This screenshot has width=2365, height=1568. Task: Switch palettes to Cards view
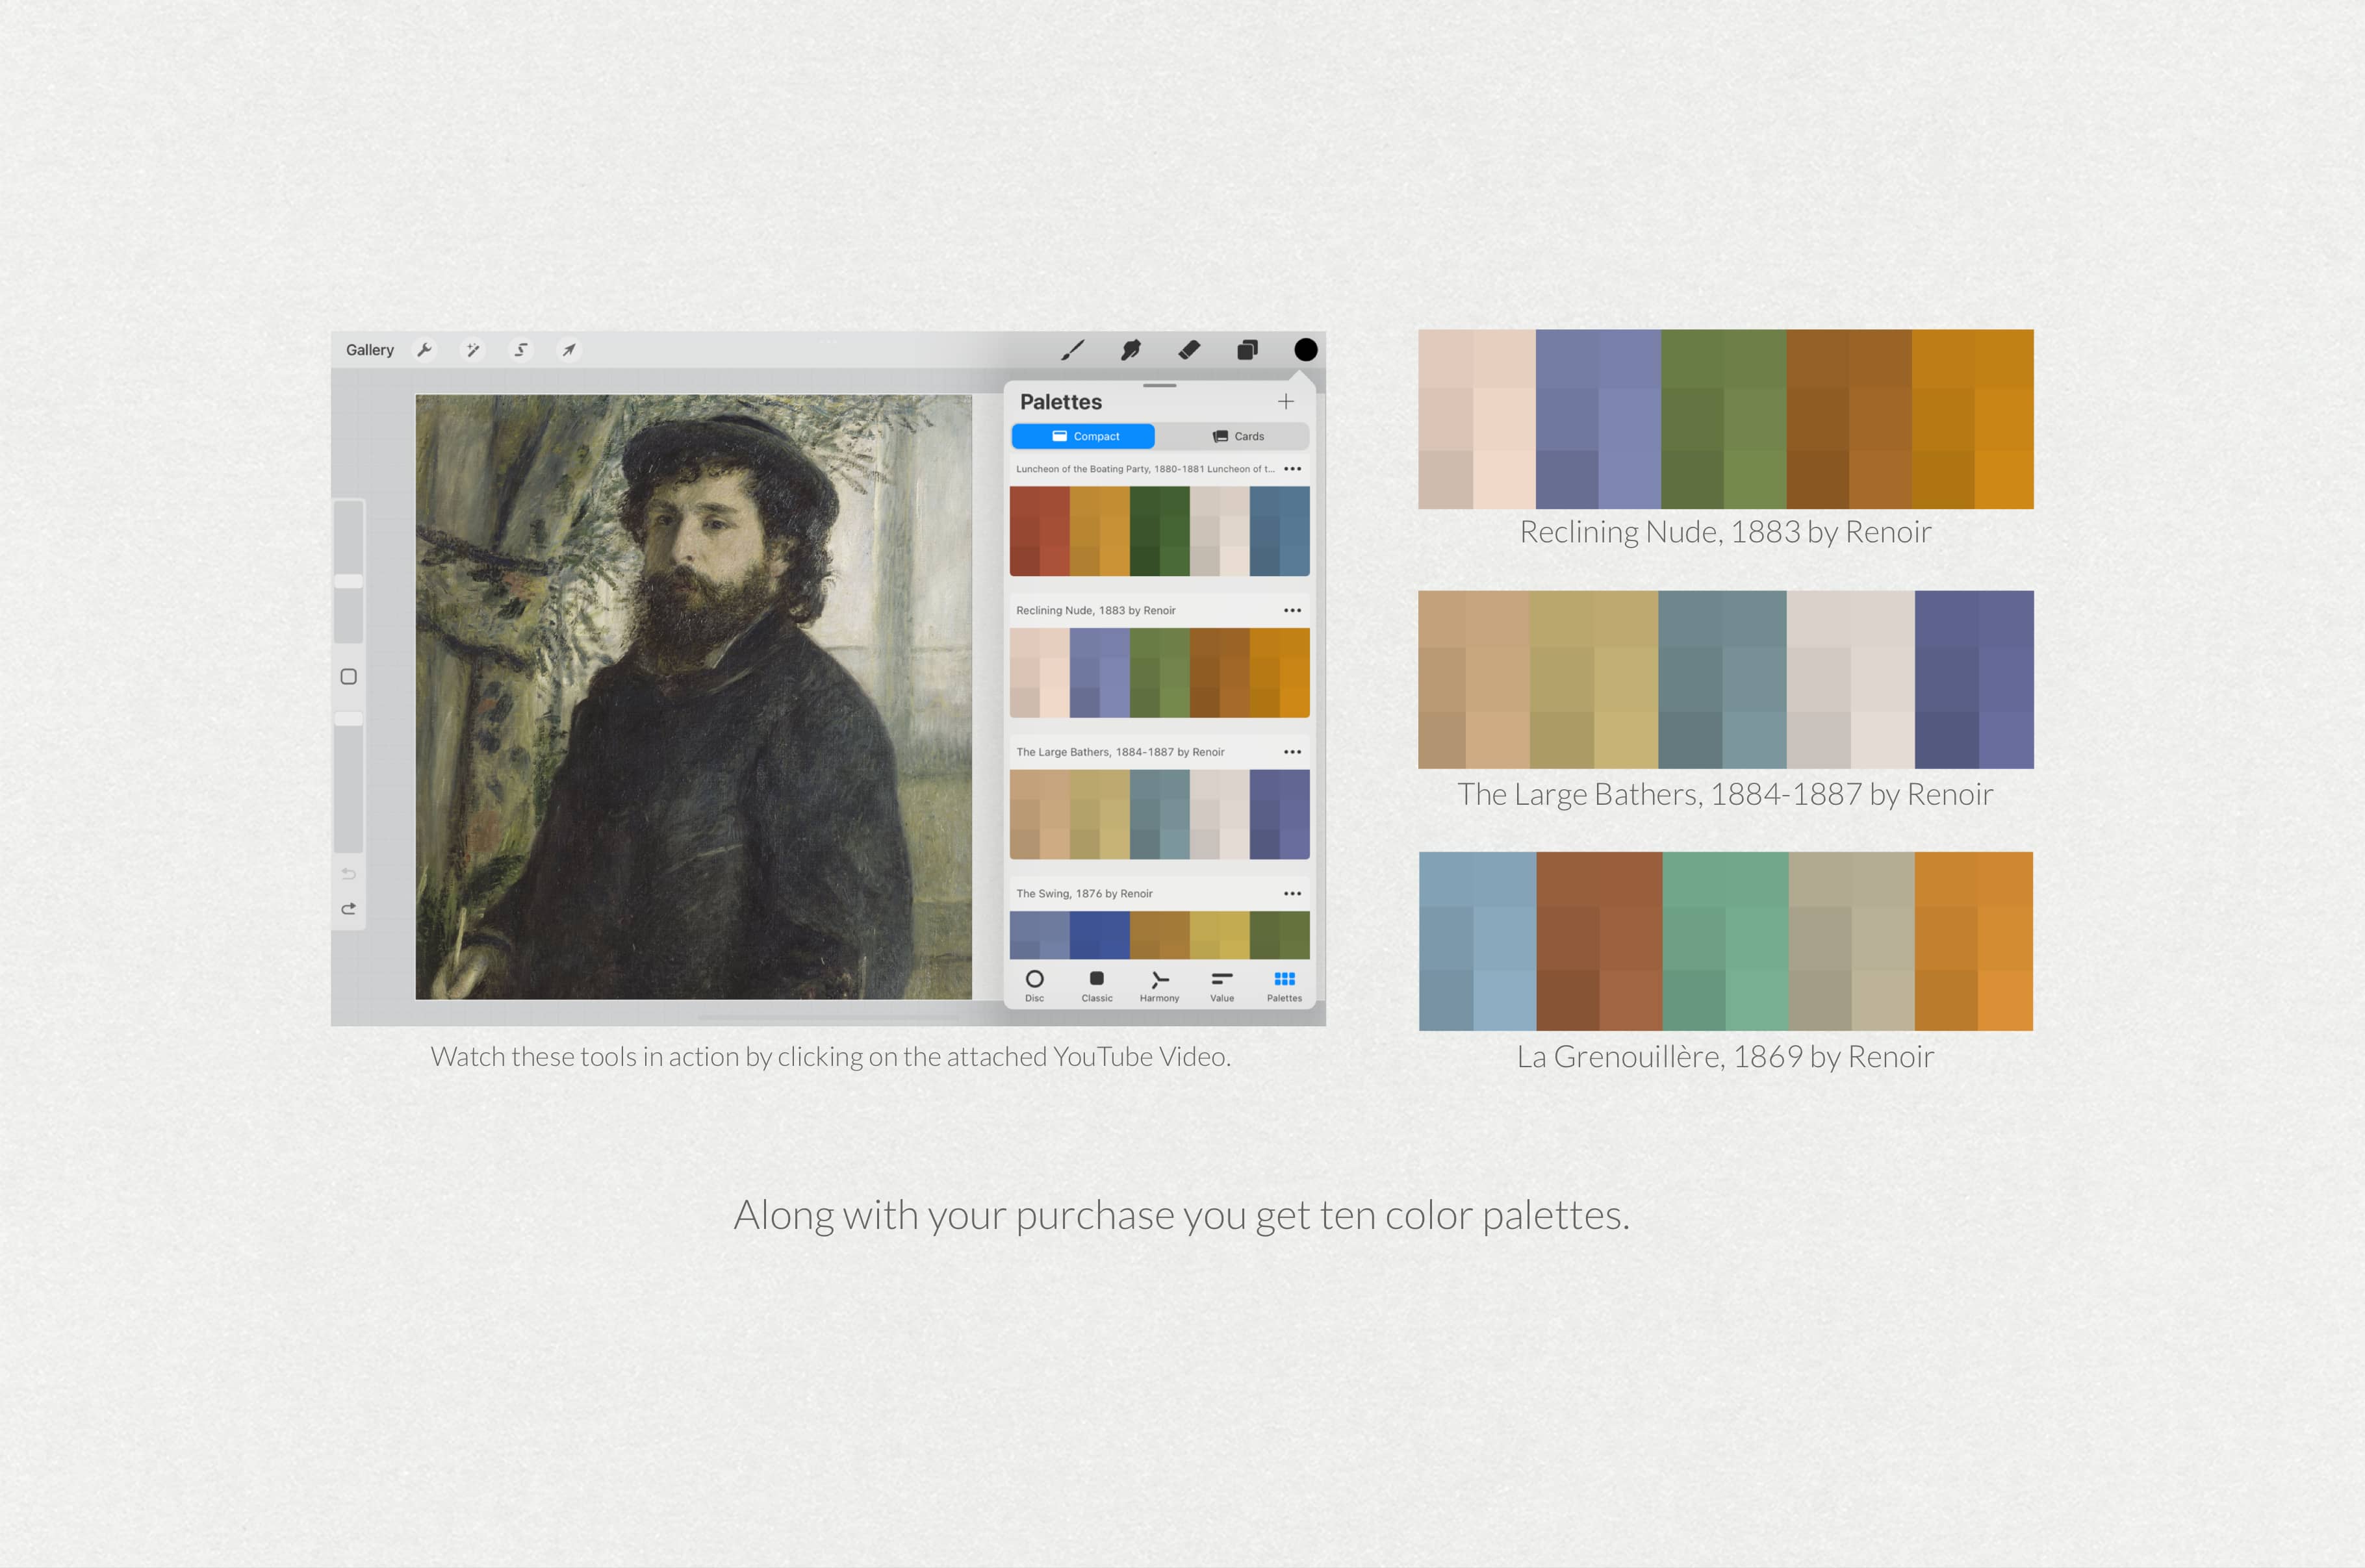1238,436
